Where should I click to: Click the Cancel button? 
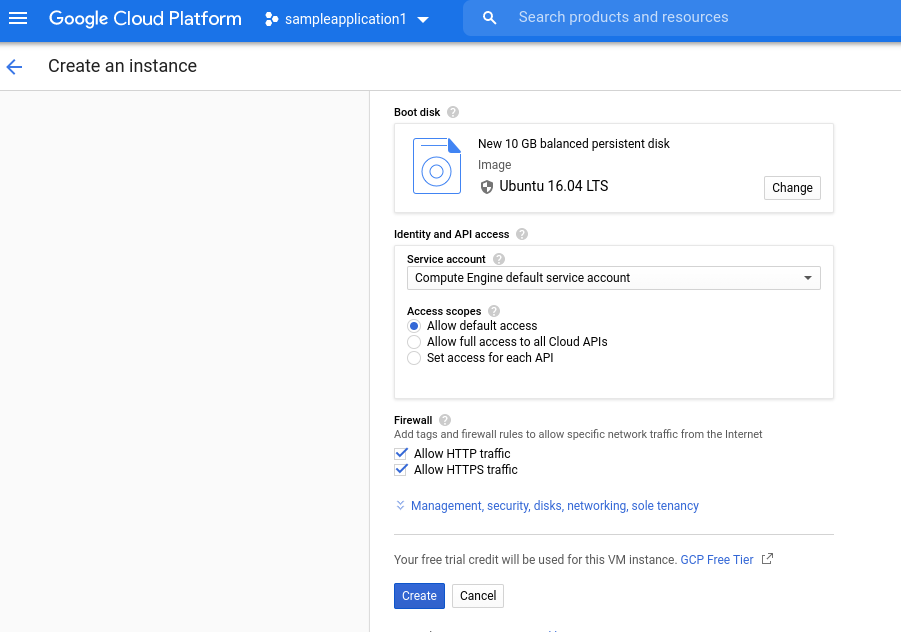coord(478,596)
